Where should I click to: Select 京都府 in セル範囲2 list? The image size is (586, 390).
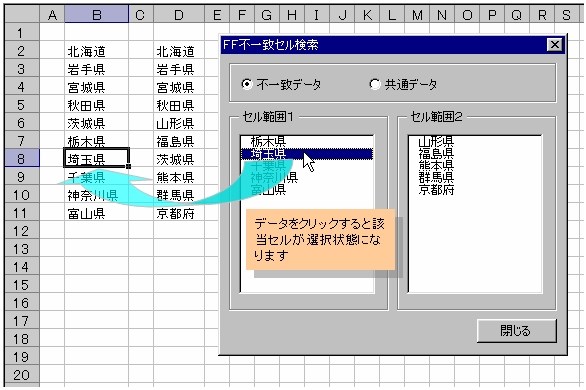pos(436,190)
